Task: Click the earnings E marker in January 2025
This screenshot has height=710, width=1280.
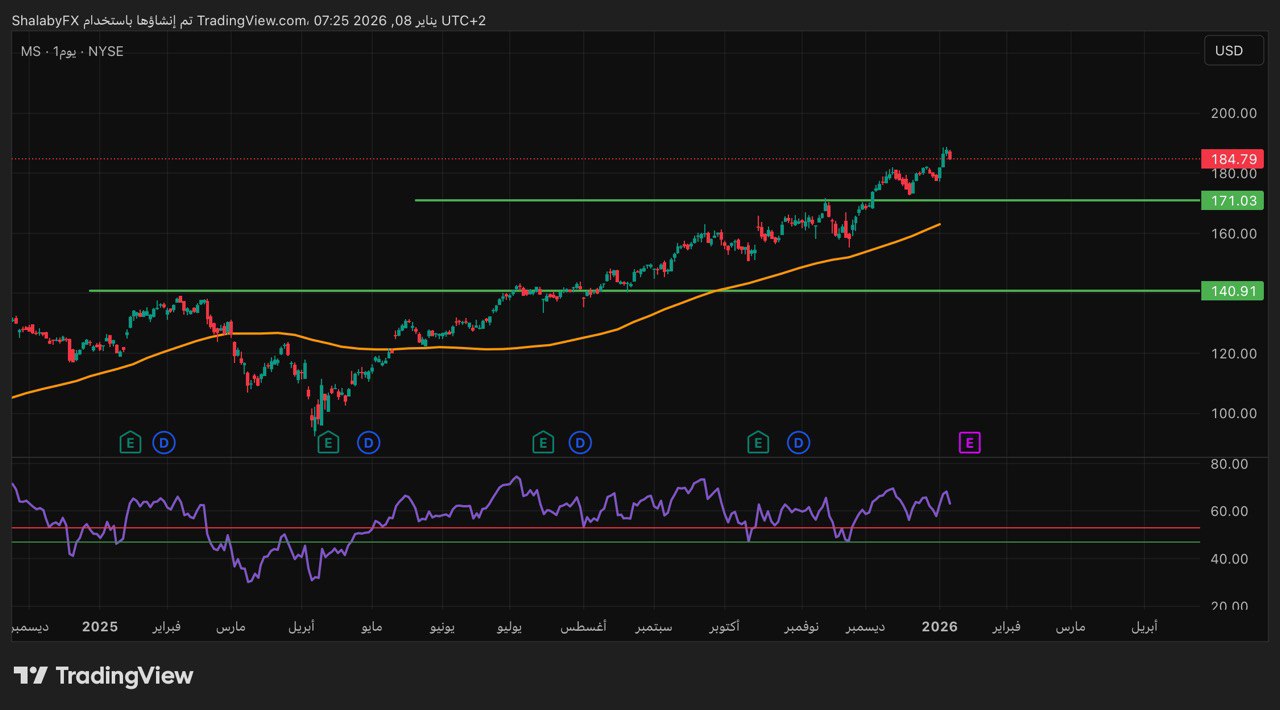Action: [x=130, y=442]
